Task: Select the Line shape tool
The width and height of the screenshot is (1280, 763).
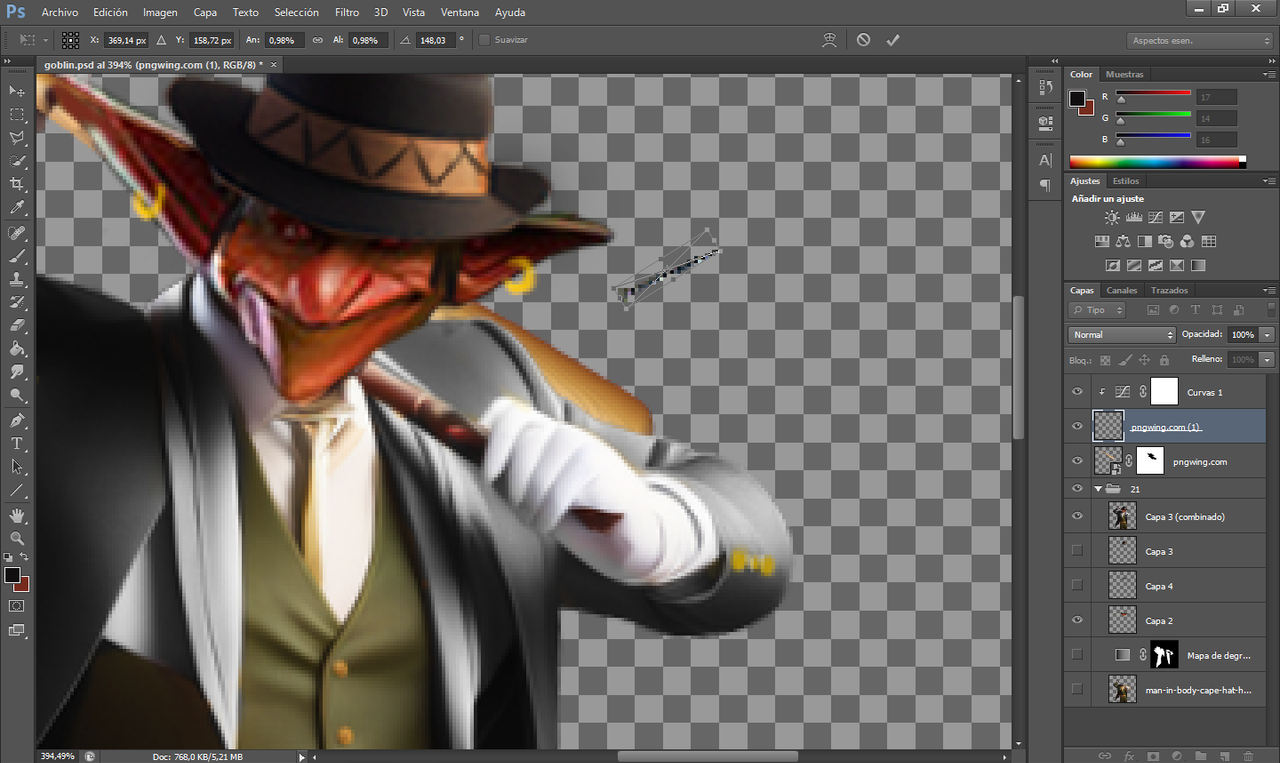Action: click(x=17, y=490)
